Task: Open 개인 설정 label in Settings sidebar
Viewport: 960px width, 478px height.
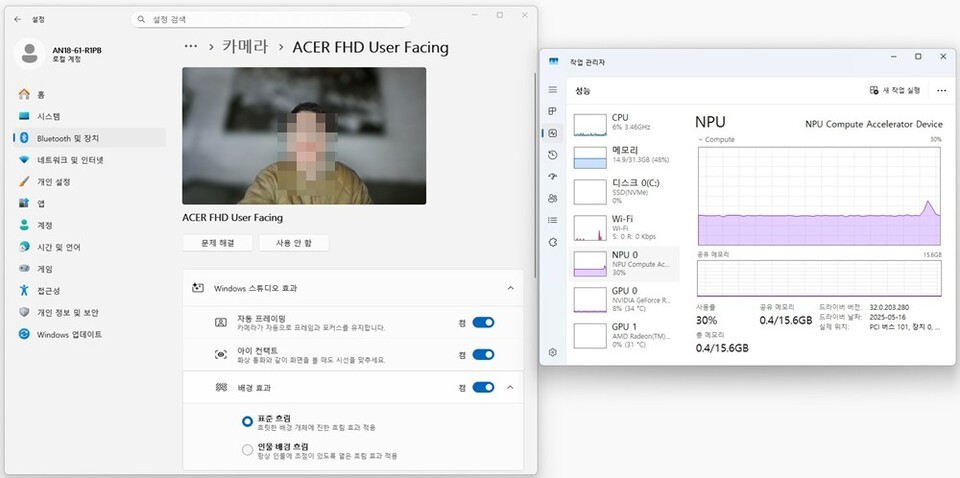Action: (54, 182)
